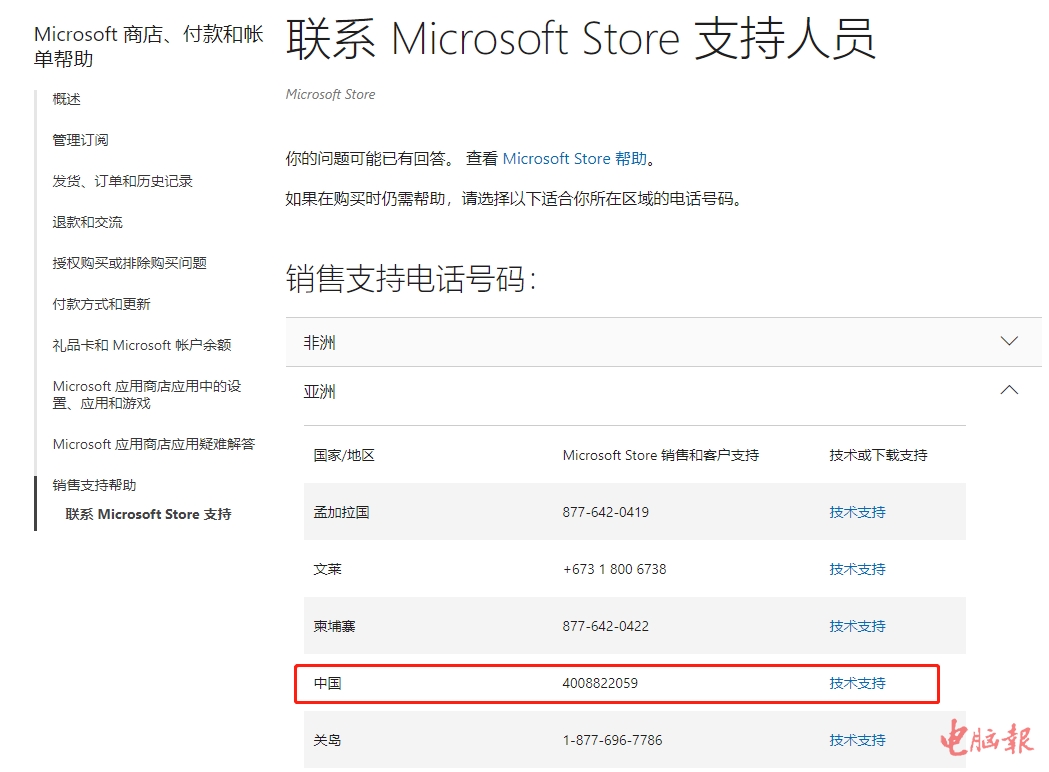Select 付款方式和更新 in sidebar

101,304
